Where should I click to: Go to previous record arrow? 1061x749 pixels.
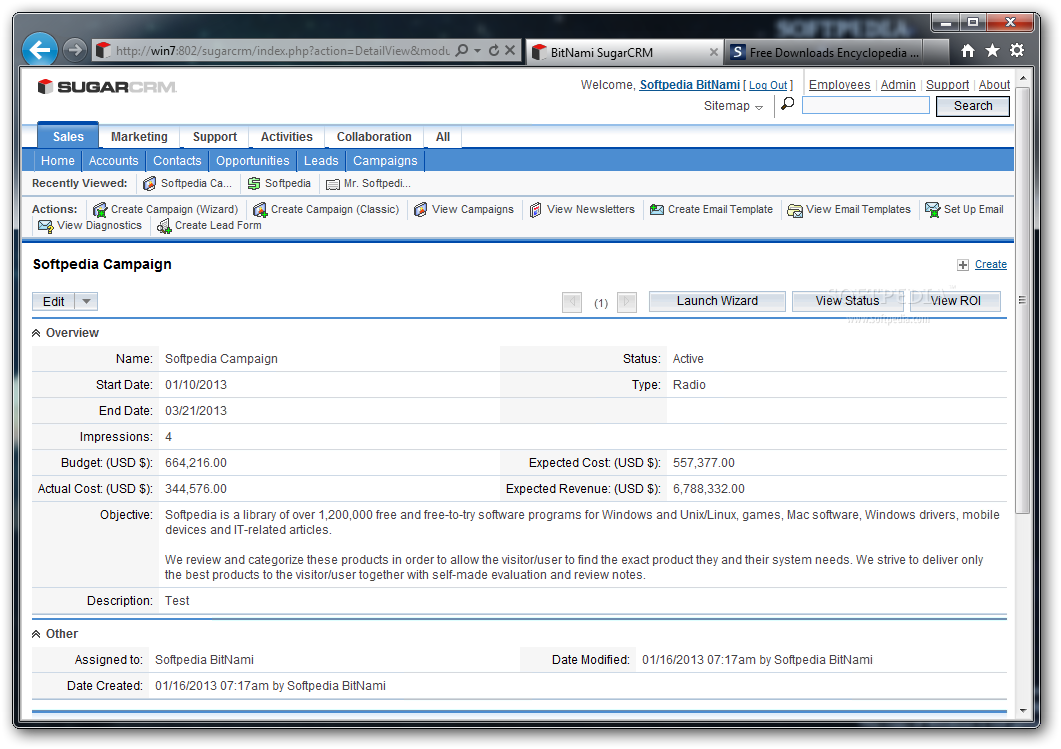coord(572,302)
